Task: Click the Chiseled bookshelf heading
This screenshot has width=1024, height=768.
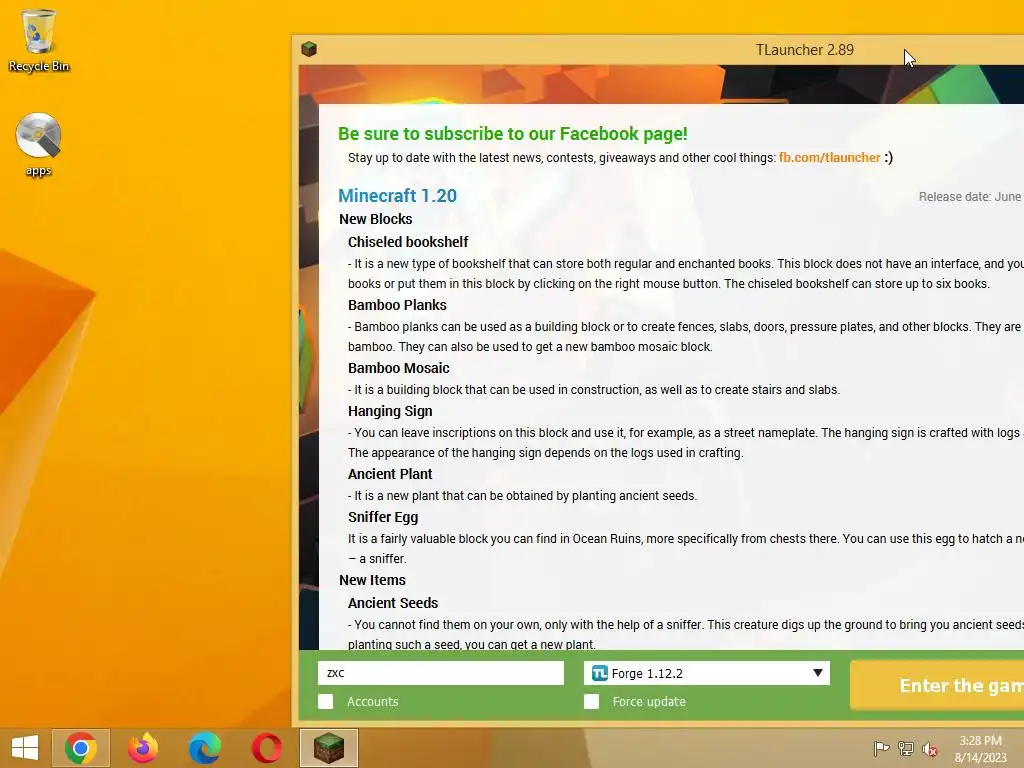Action: point(408,242)
